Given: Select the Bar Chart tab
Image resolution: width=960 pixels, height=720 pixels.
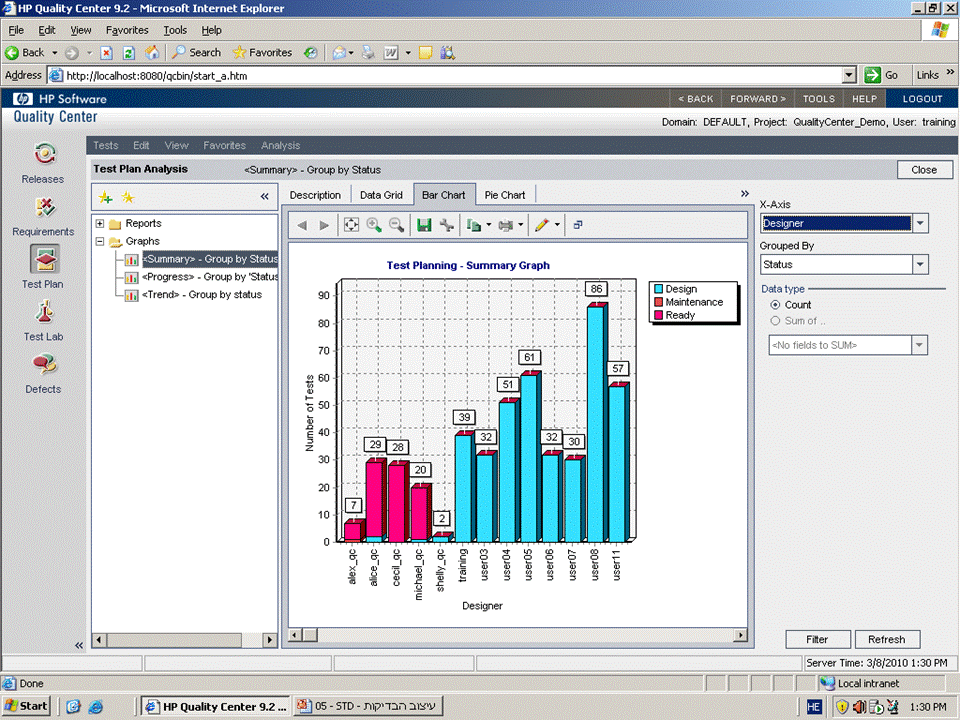Looking at the screenshot, I should pos(444,195).
